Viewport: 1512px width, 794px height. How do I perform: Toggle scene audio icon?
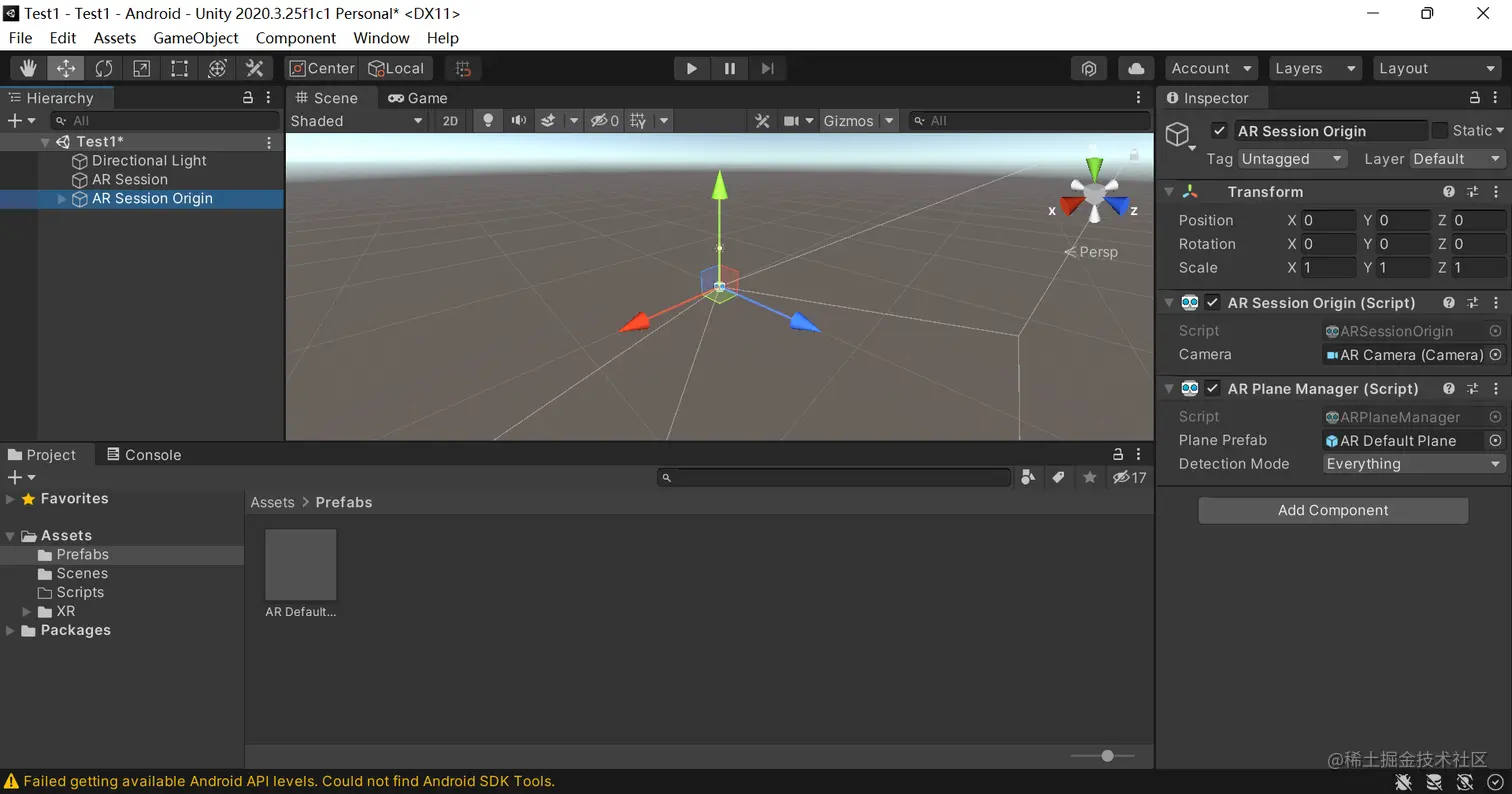click(518, 121)
